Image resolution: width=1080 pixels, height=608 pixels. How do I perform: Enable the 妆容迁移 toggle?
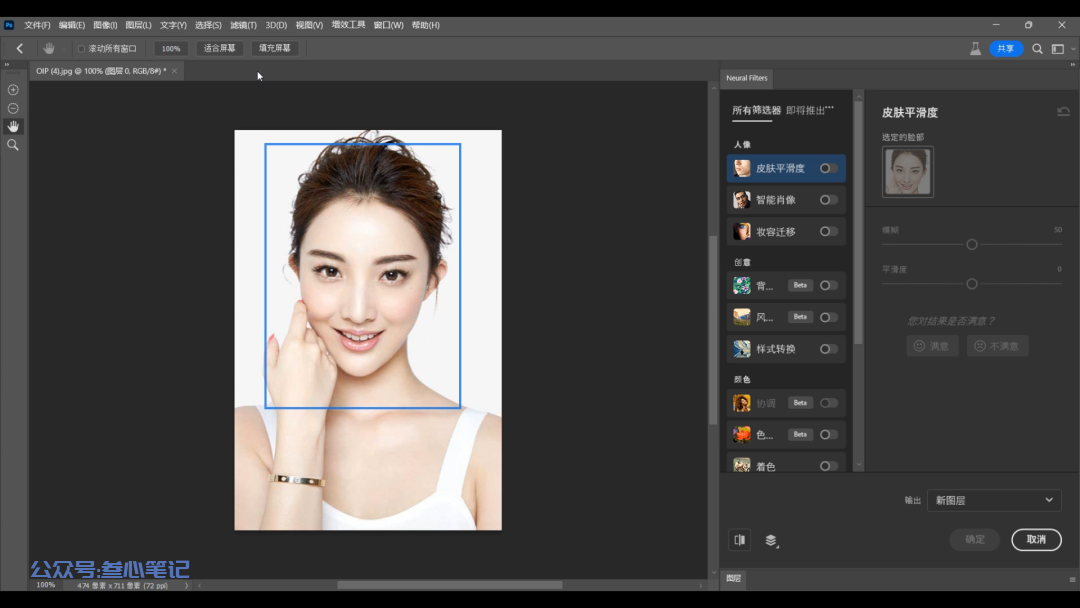tap(829, 231)
